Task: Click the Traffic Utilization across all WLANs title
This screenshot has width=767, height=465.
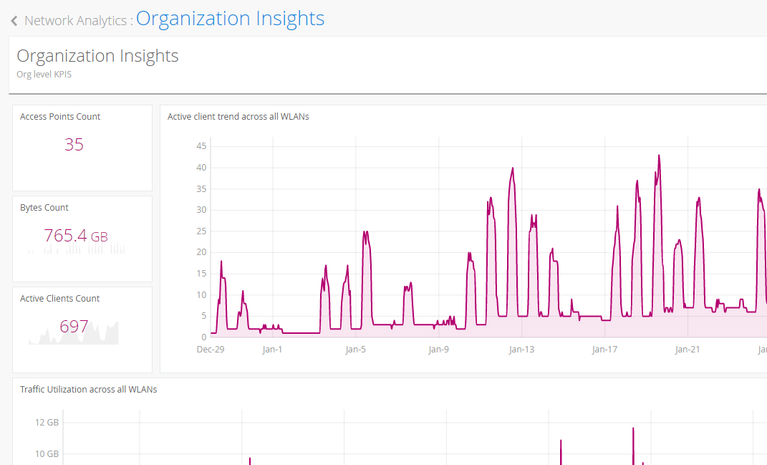Action: [89, 389]
